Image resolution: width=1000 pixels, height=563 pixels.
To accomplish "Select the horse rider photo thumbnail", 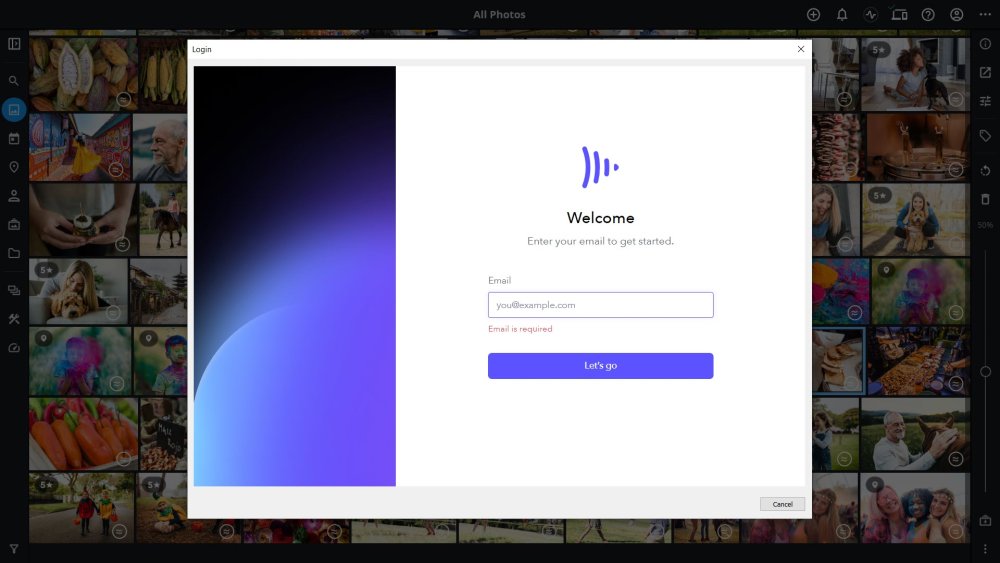I will click(x=163, y=219).
